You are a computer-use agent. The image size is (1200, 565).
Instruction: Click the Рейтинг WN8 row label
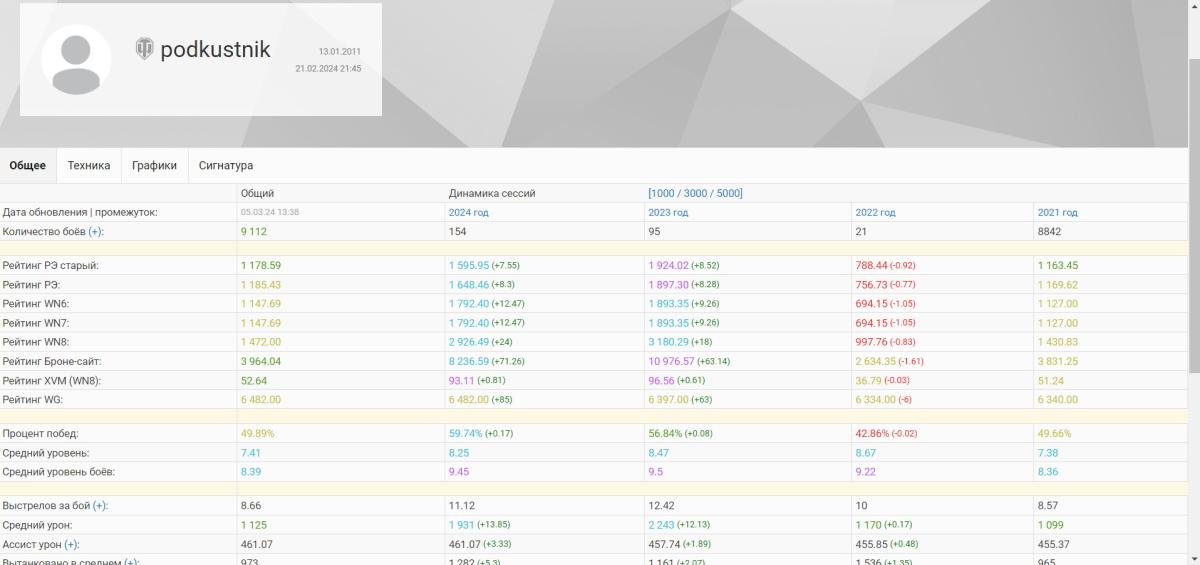(x=35, y=342)
